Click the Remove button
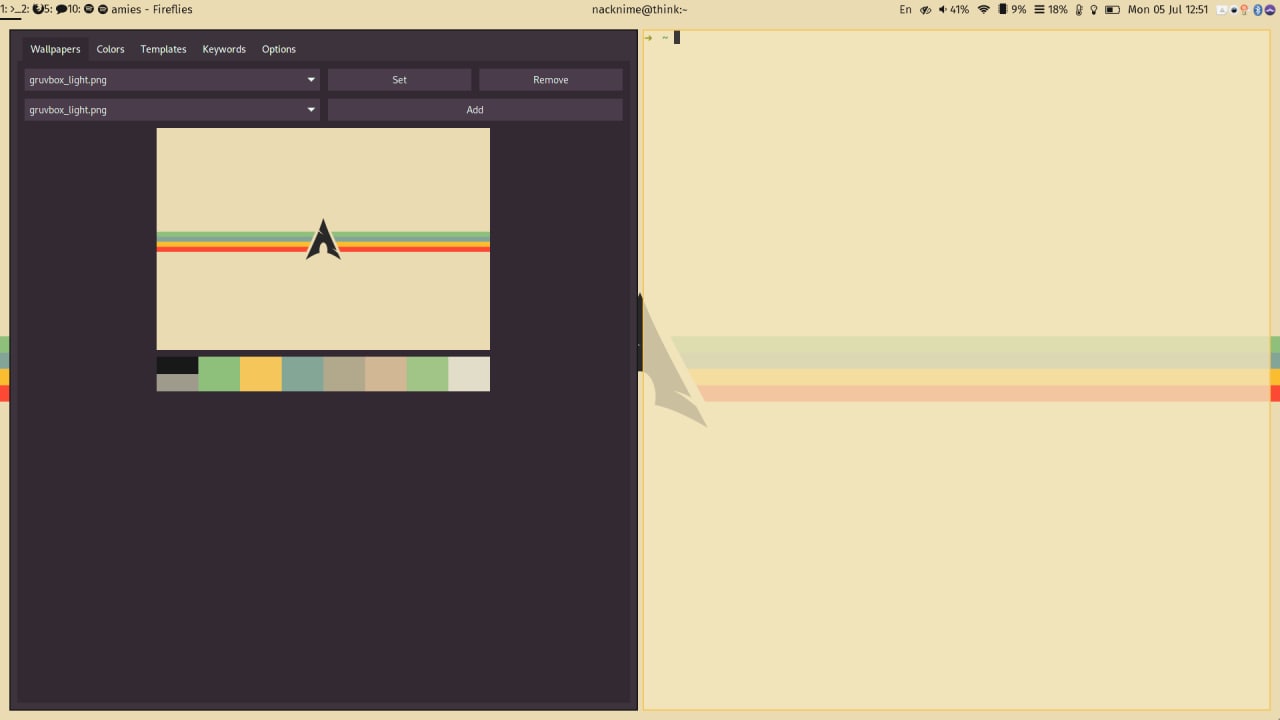 [x=550, y=80]
